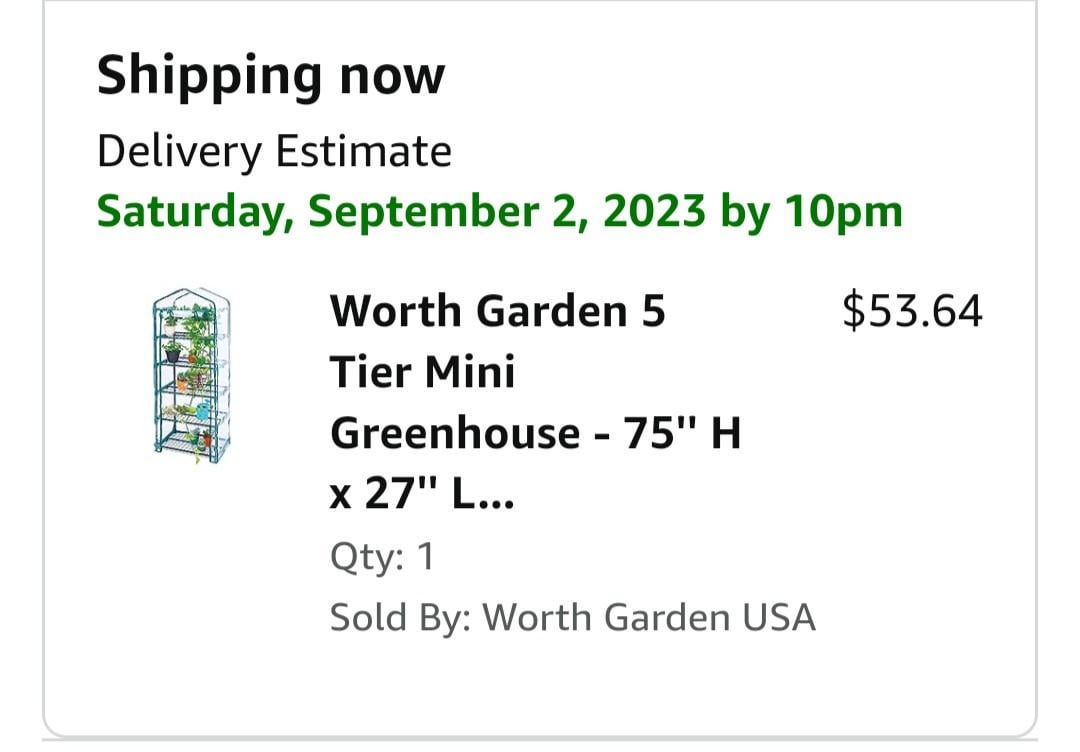The width and height of the screenshot is (1080, 752).
Task: Select the year "2023" in the delivery estimate
Action: (x=654, y=212)
